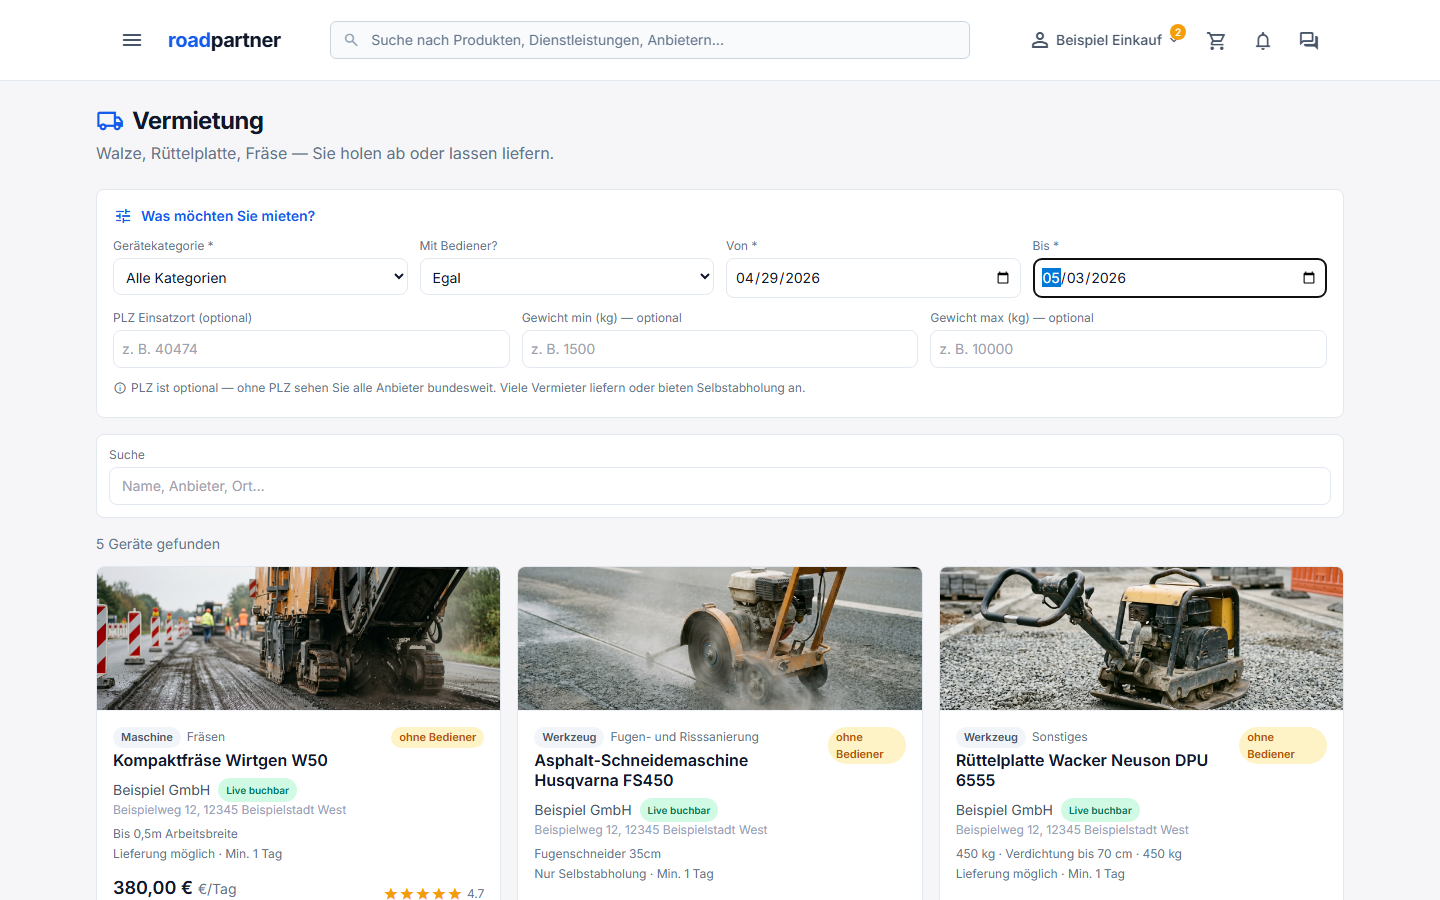The height and width of the screenshot is (900, 1440).
Task: Open the messages chat icon
Action: tap(1309, 40)
